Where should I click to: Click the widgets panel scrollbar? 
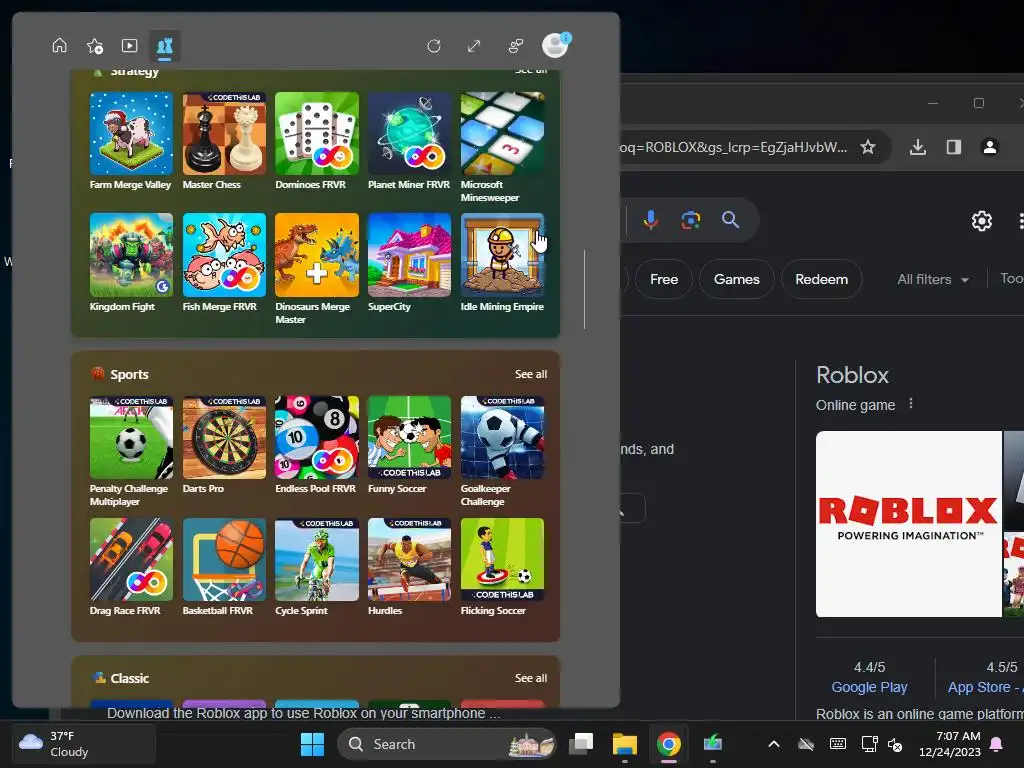[x=584, y=289]
